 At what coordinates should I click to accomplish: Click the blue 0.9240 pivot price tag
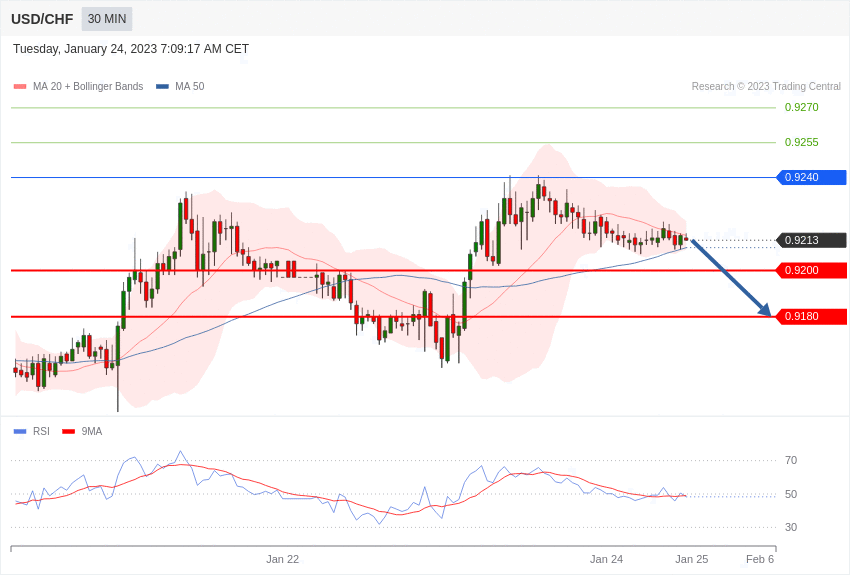tap(812, 177)
